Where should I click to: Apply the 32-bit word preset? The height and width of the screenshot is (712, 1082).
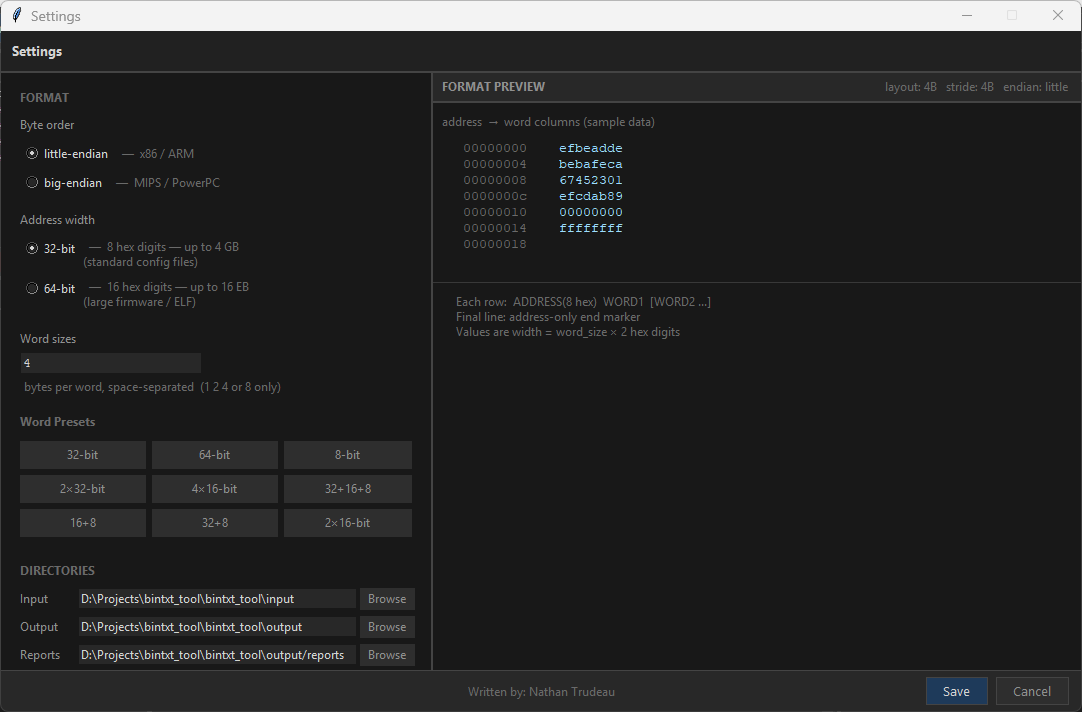click(83, 455)
